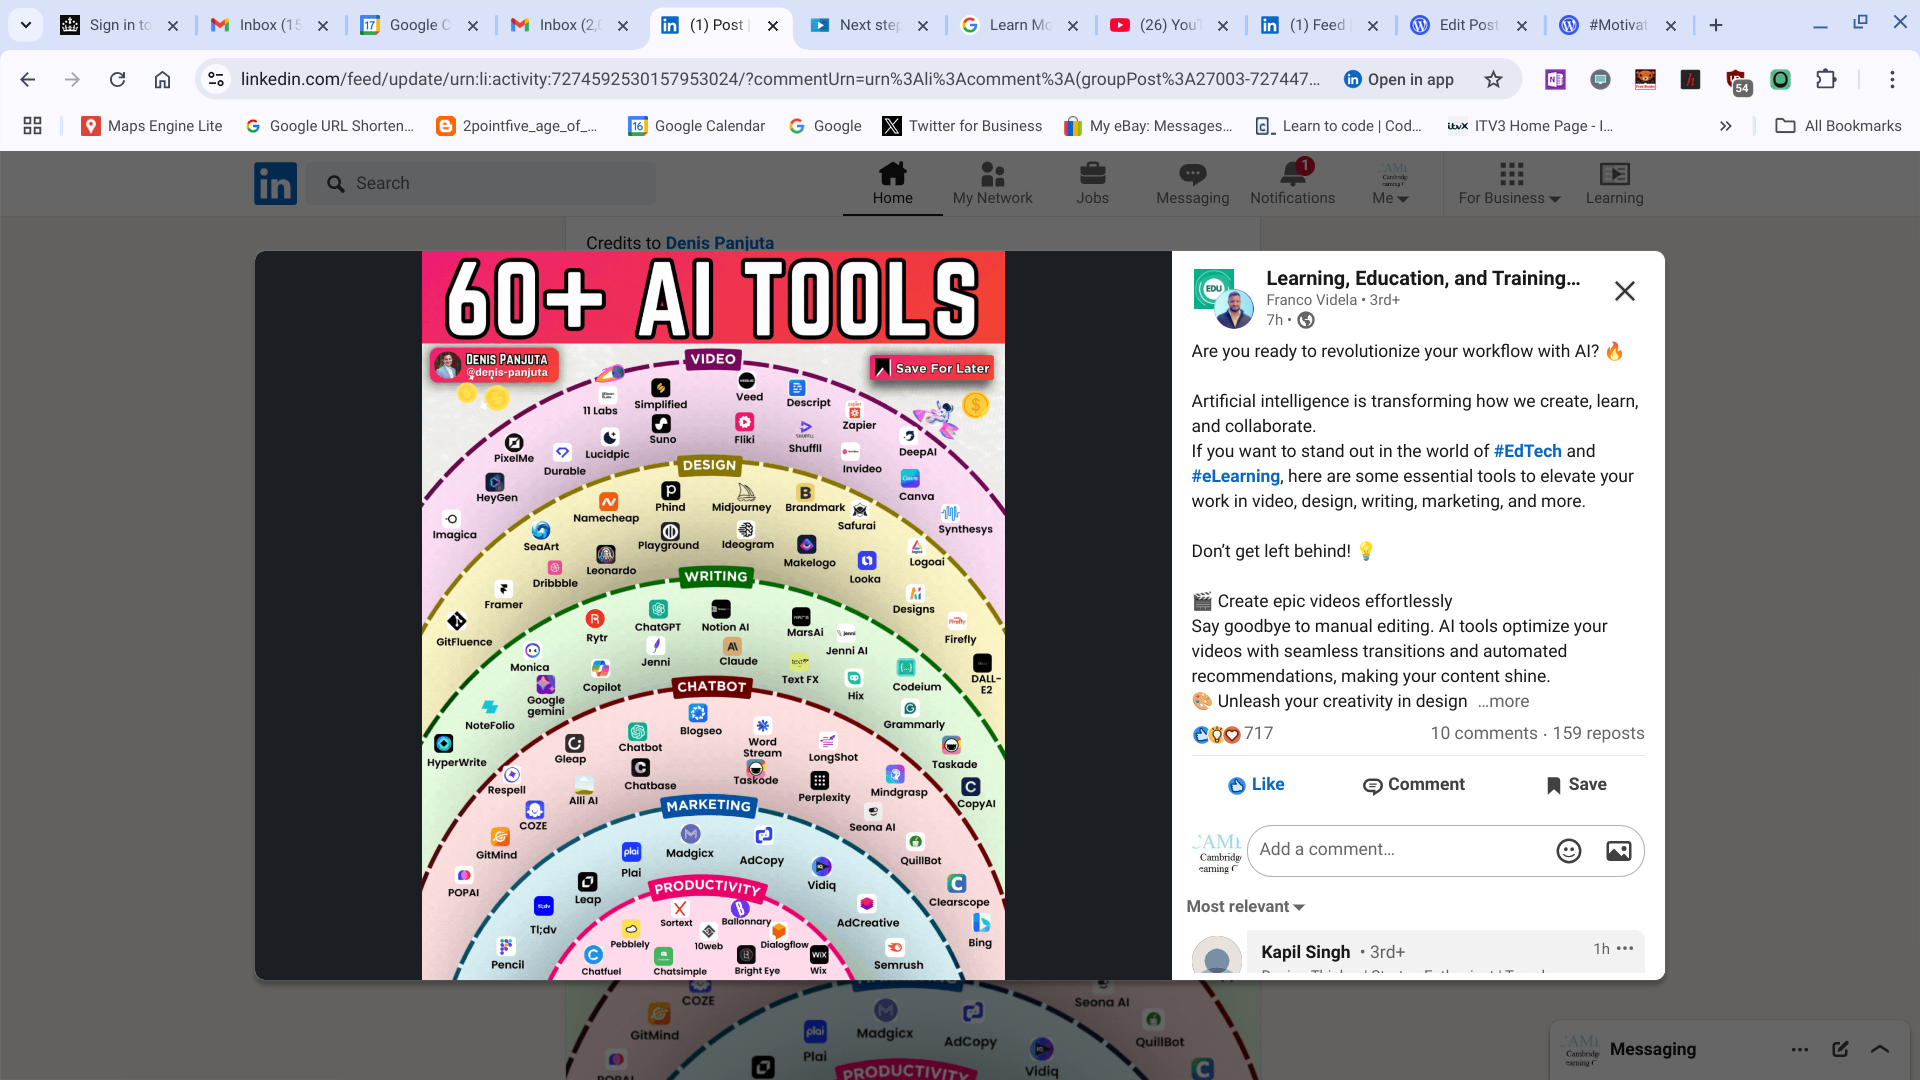The height and width of the screenshot is (1080, 1920).
Task: Select the Home navigation tab
Action: pos(892,184)
